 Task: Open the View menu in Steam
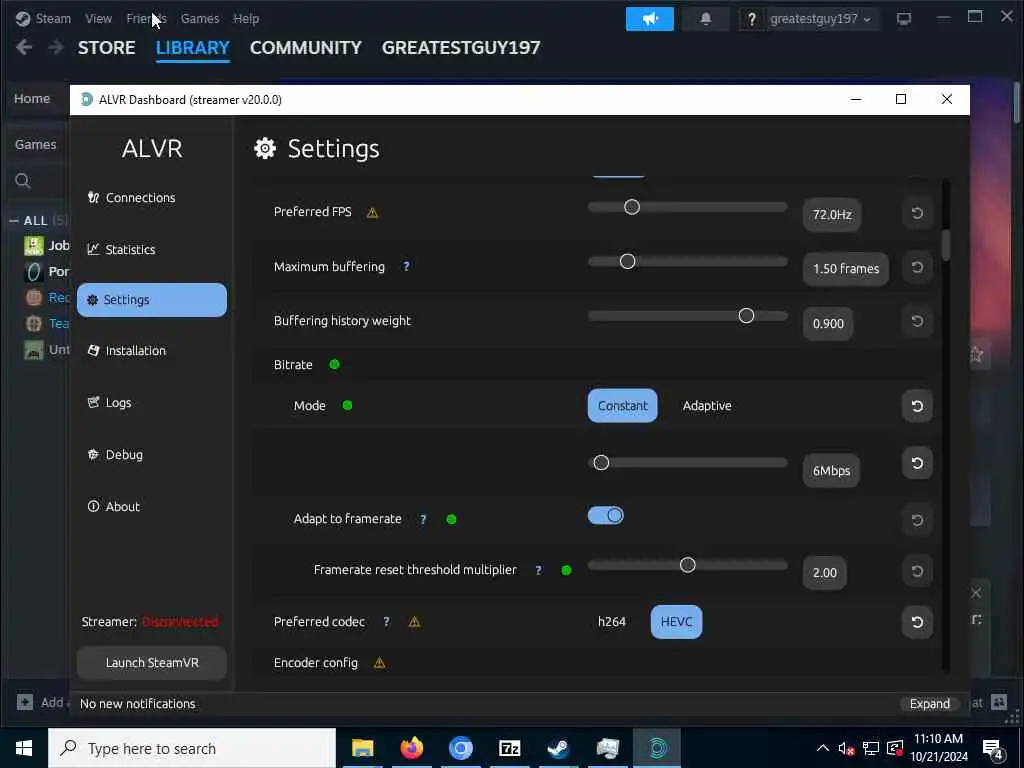click(98, 18)
